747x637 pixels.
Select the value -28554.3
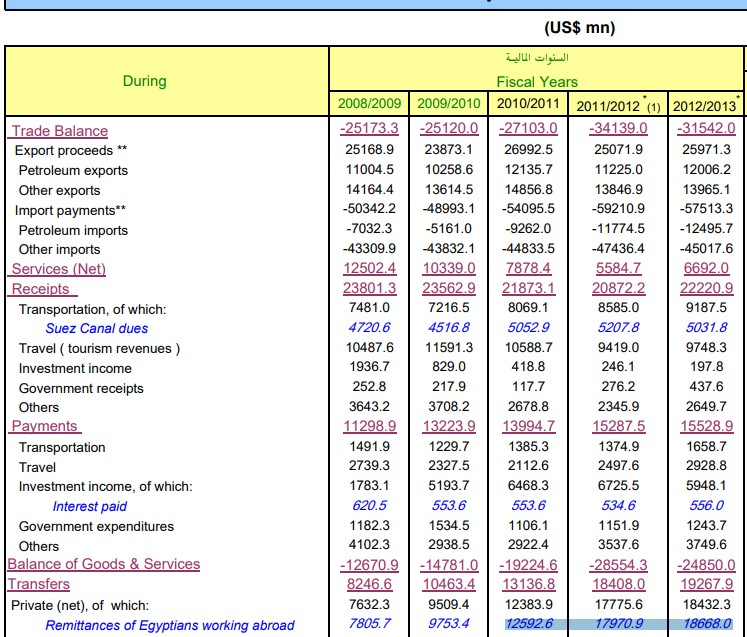(x=618, y=565)
